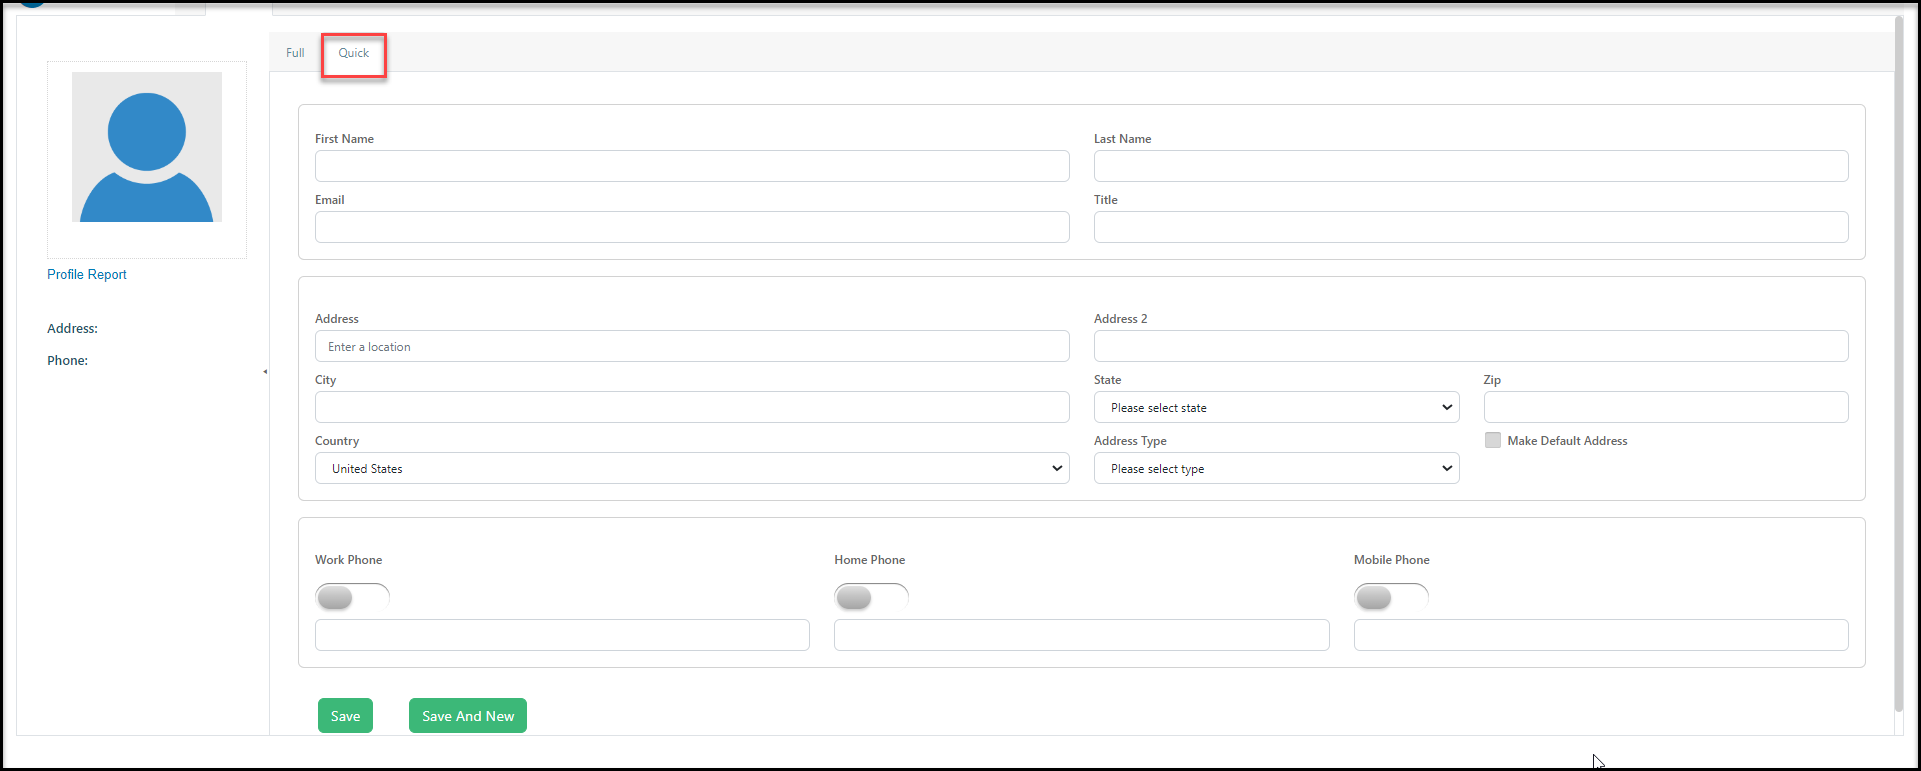Click the Save And New button
The height and width of the screenshot is (771, 1921).
coord(468,716)
